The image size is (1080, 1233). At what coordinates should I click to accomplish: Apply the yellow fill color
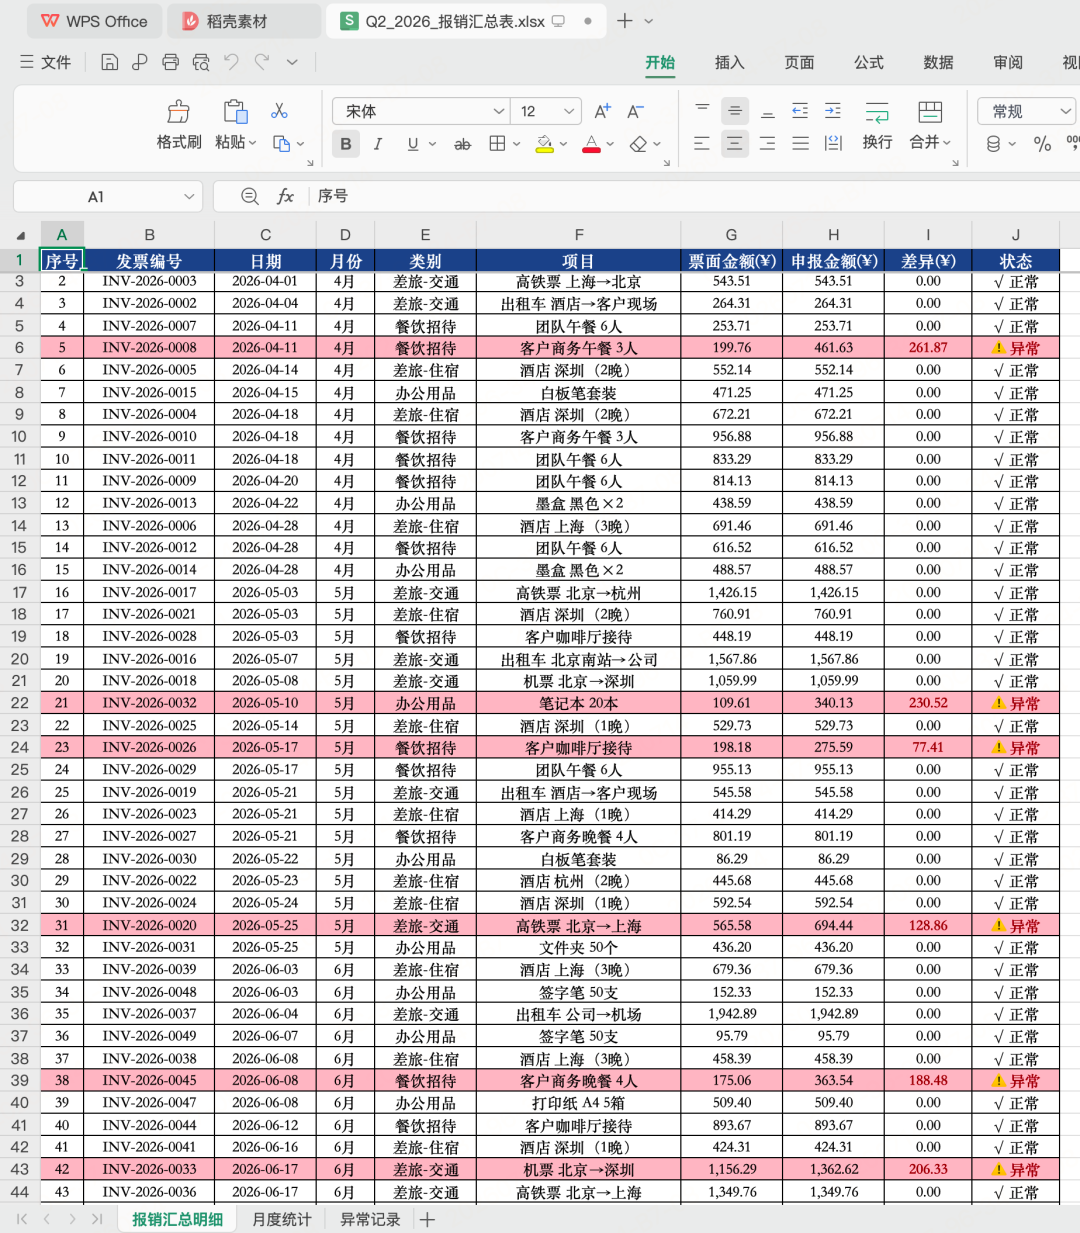tap(544, 144)
